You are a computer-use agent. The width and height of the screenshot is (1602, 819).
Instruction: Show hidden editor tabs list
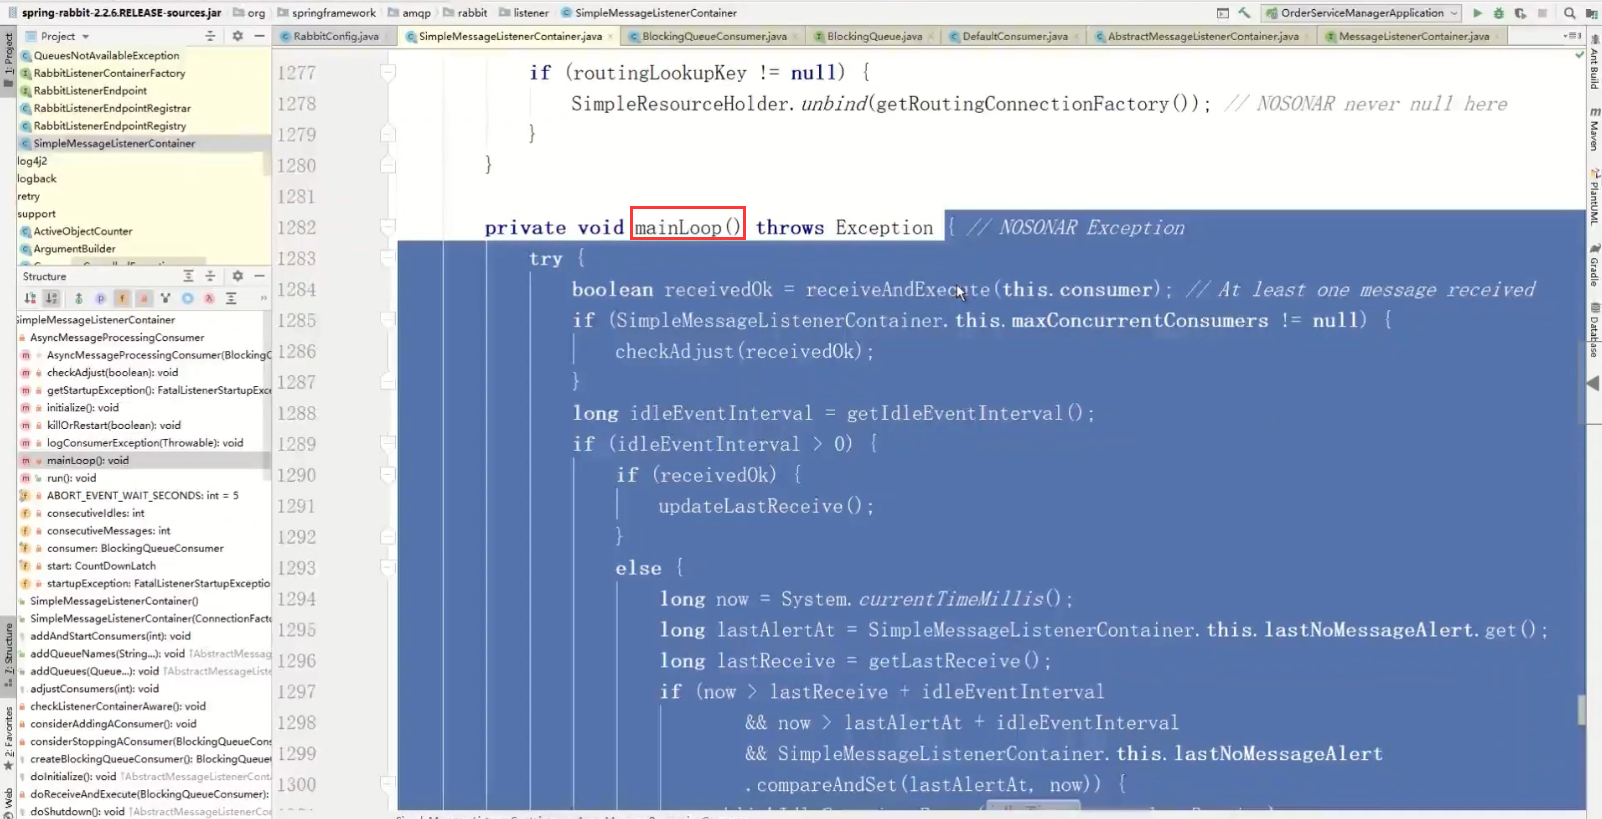1572,36
